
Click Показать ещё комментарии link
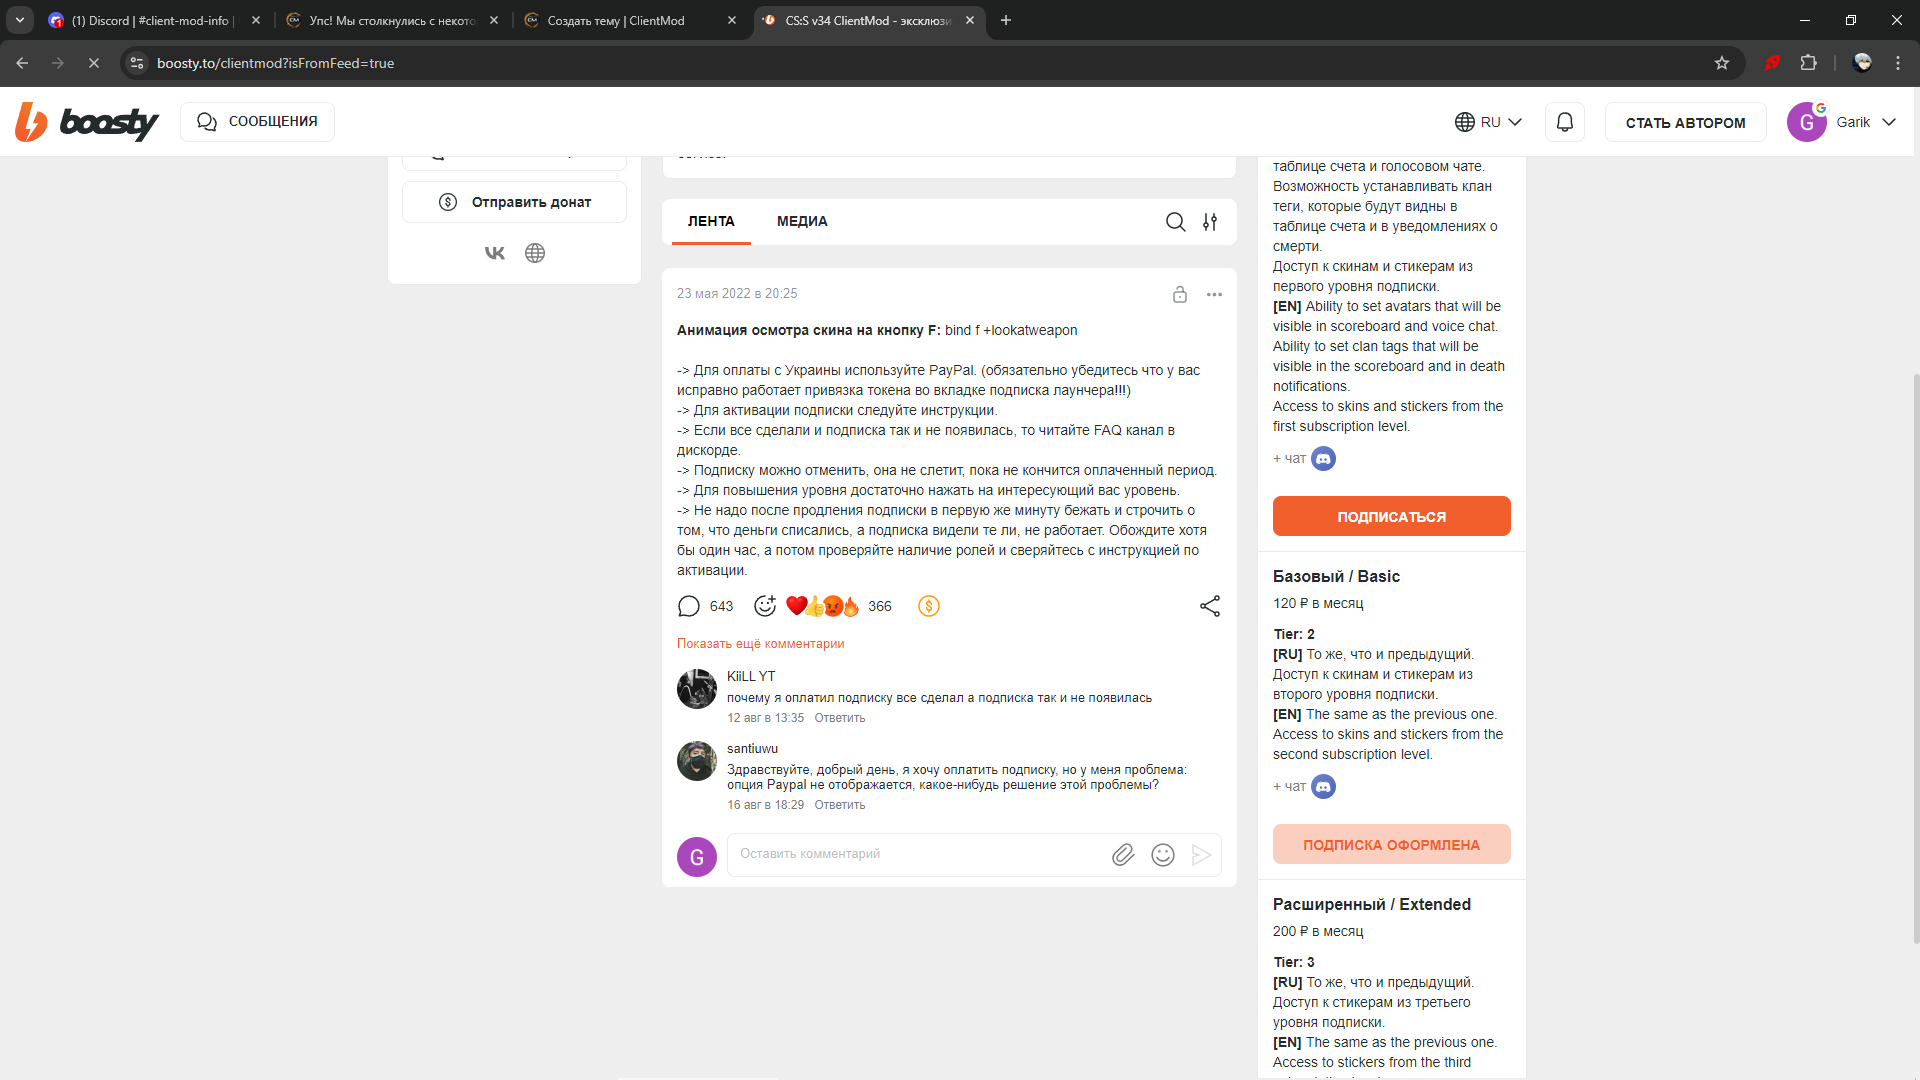(760, 644)
